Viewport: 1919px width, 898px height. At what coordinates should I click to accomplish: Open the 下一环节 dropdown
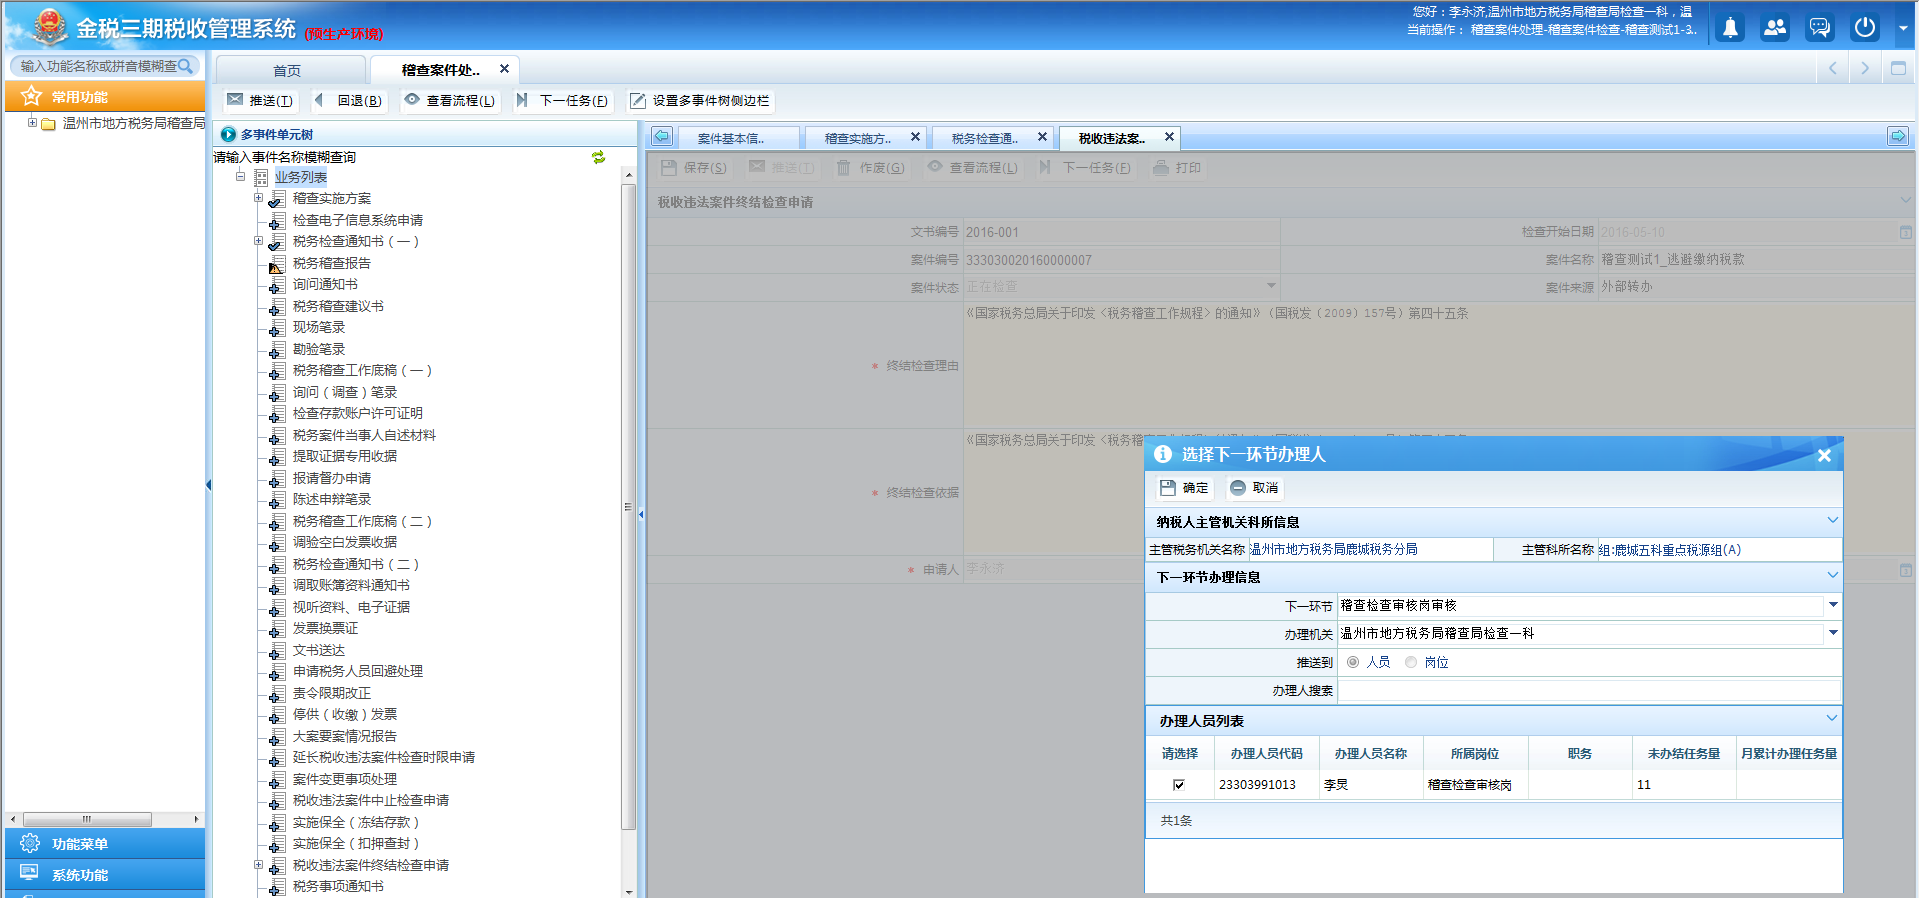(x=1832, y=605)
